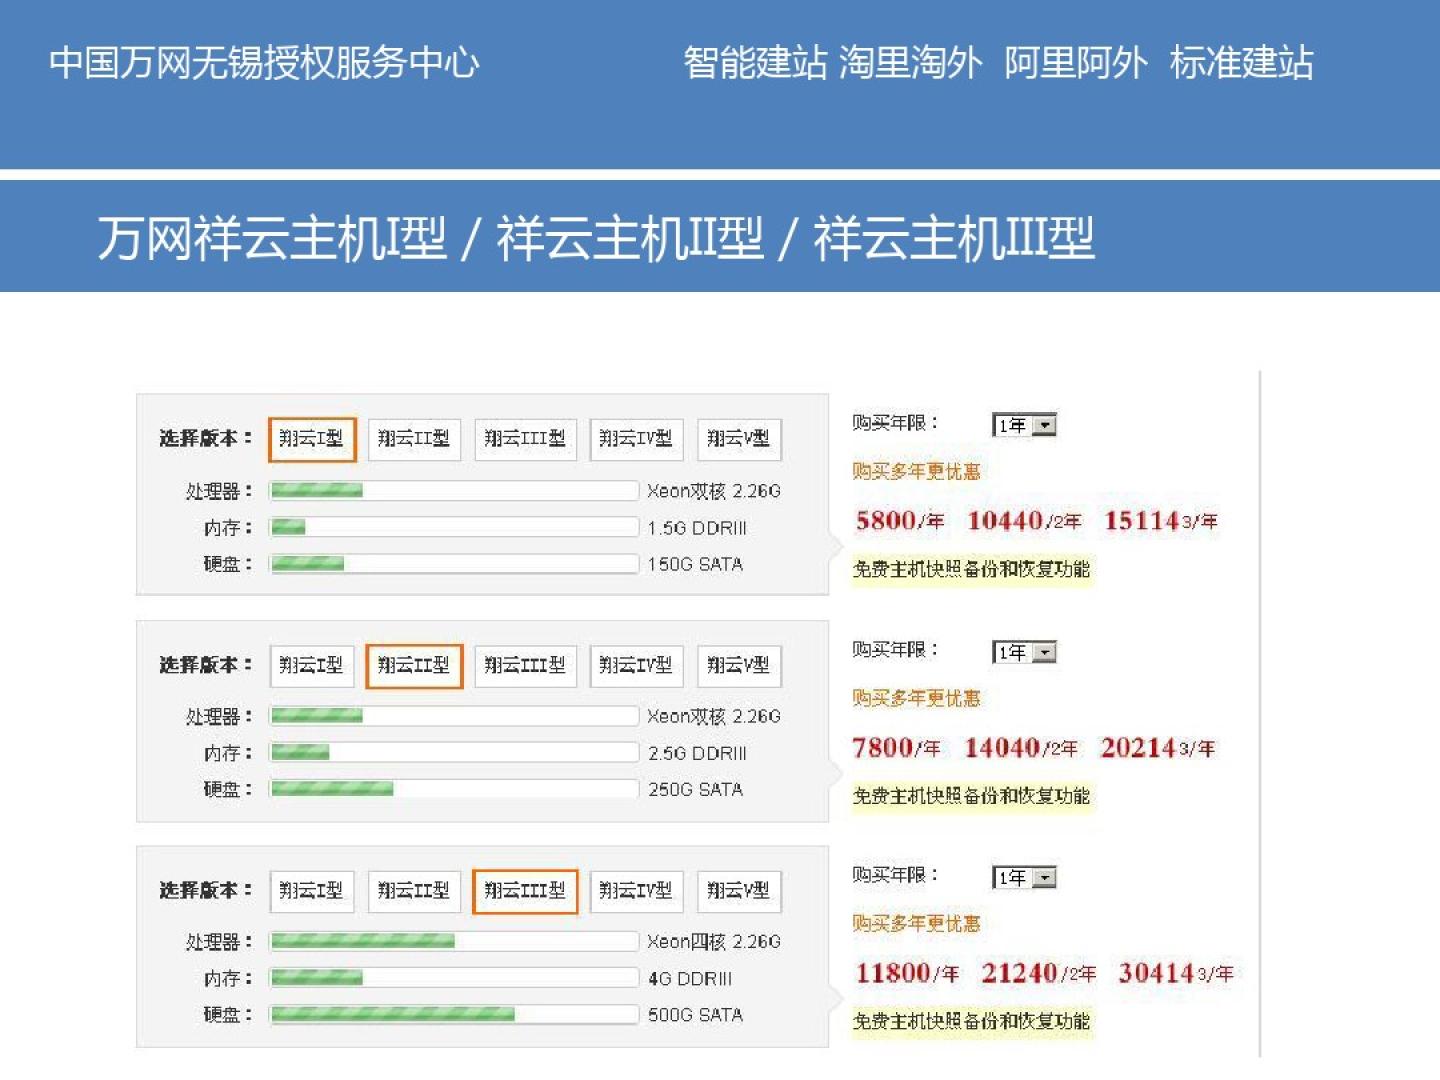Click the processor bar for Xeon四核 2.26G

pyautogui.click(x=453, y=942)
